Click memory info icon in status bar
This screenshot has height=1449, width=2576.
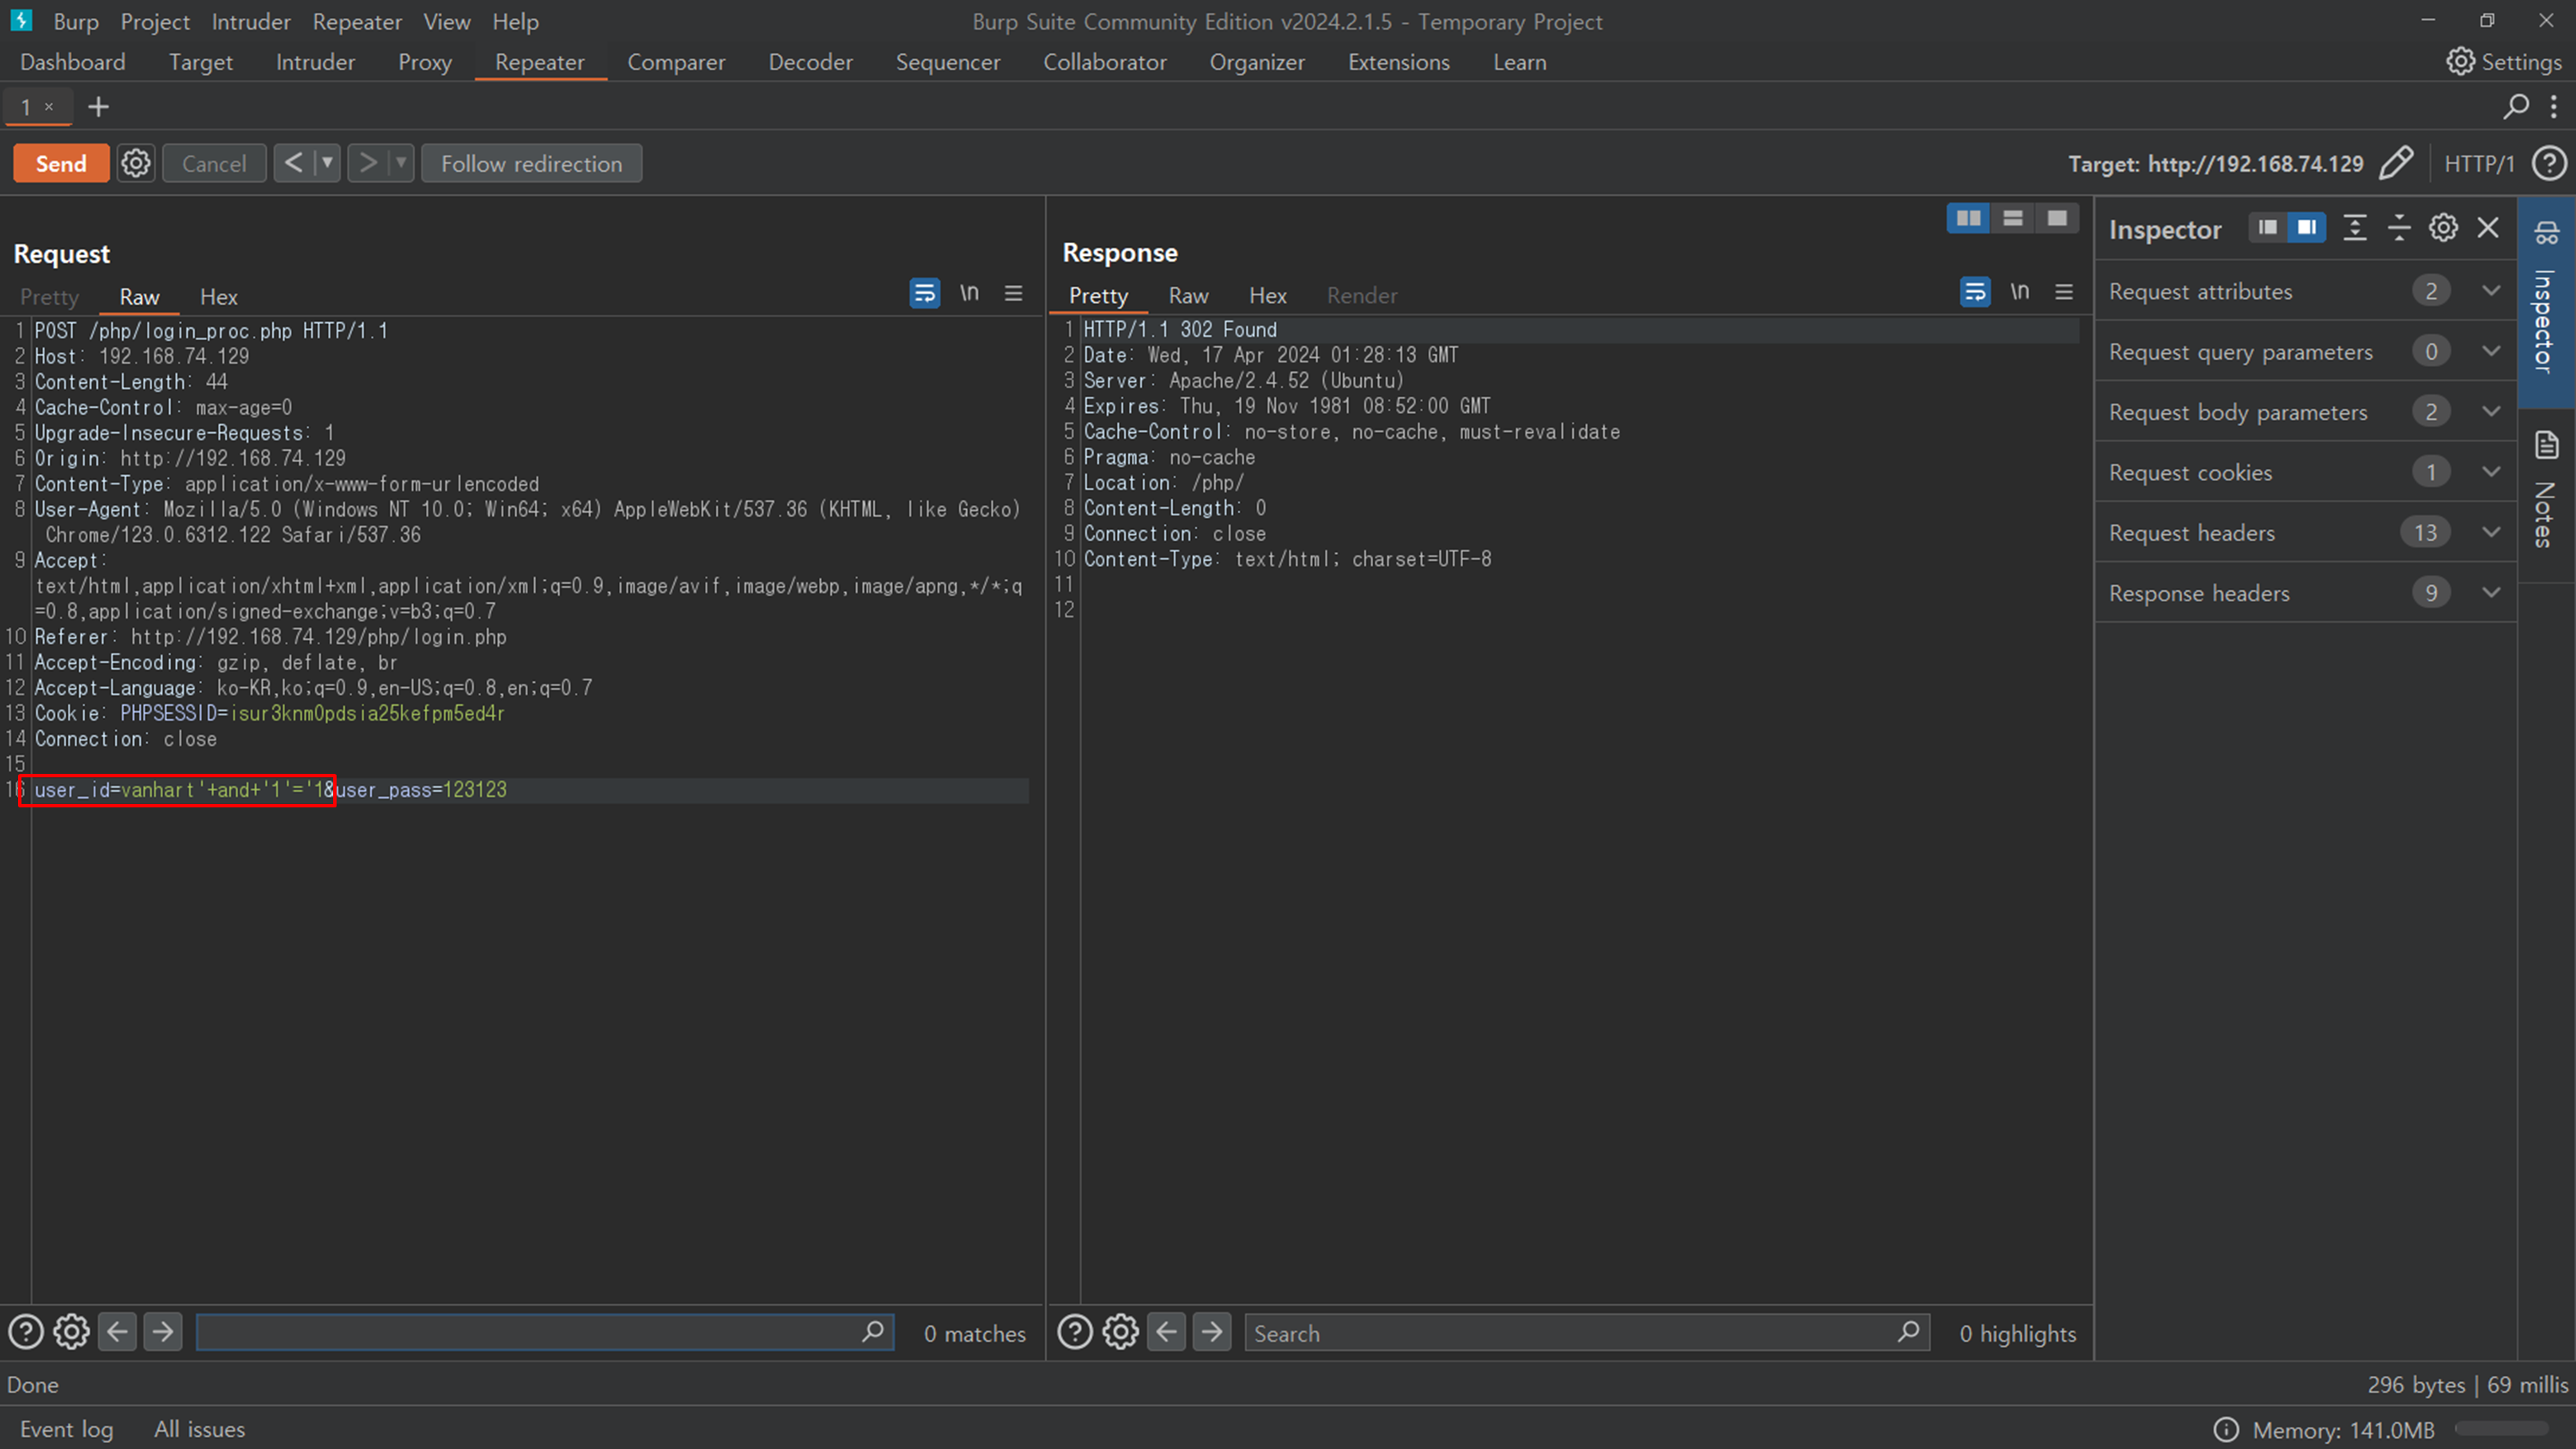pos(2227,1429)
